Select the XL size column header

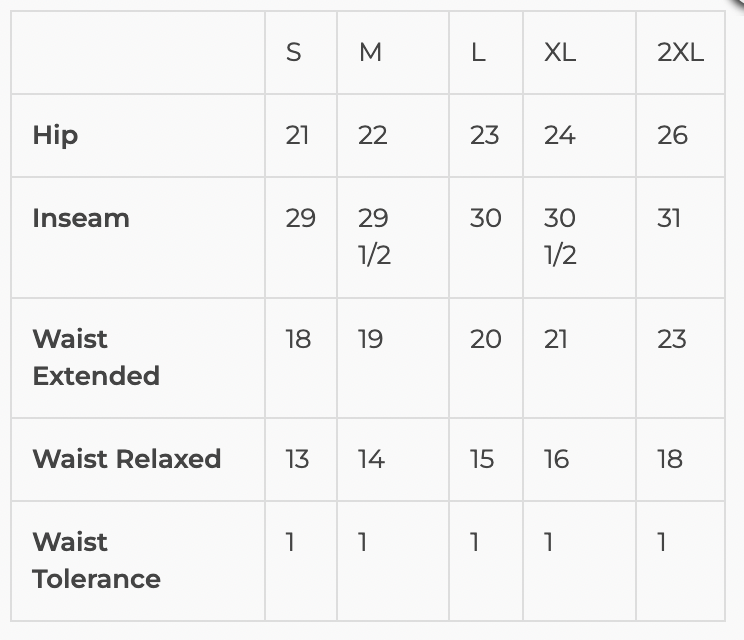560,53
